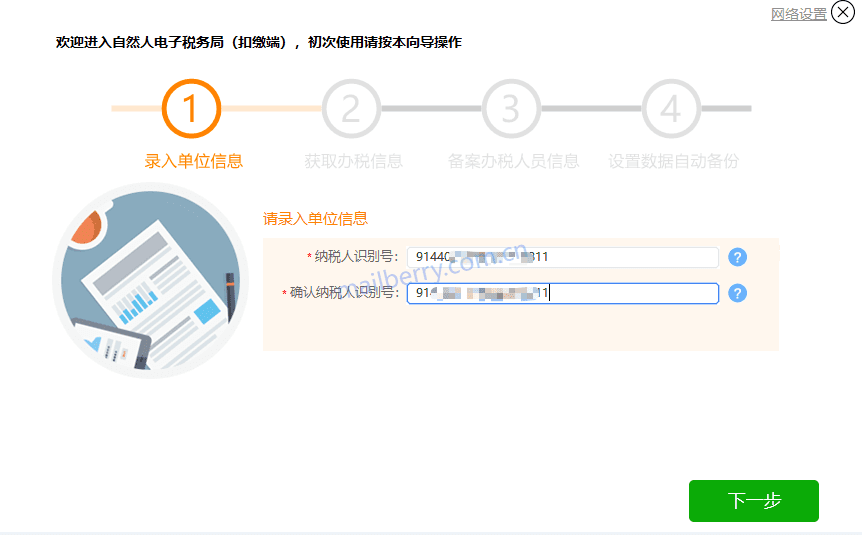Select step 4 circle icon
The width and height of the screenshot is (862, 535).
point(671,108)
